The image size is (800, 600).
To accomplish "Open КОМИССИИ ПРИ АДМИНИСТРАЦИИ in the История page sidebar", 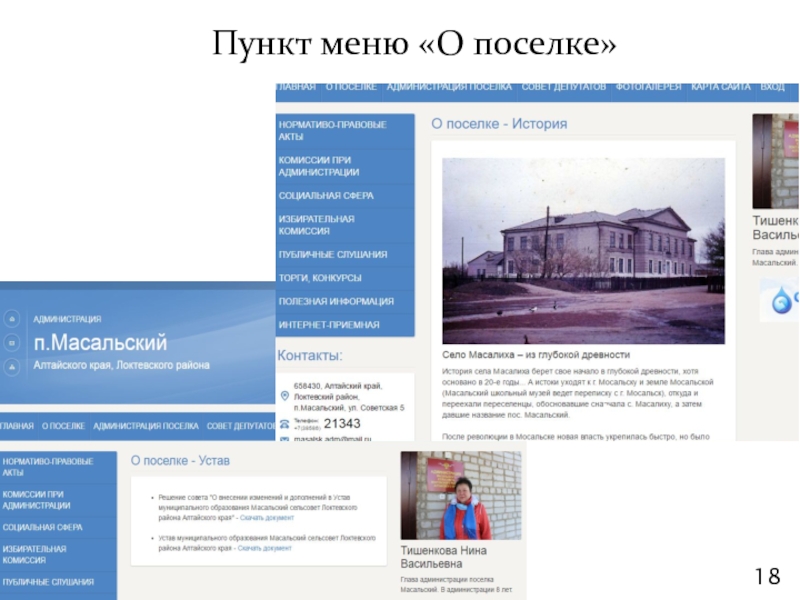I will click(x=345, y=166).
